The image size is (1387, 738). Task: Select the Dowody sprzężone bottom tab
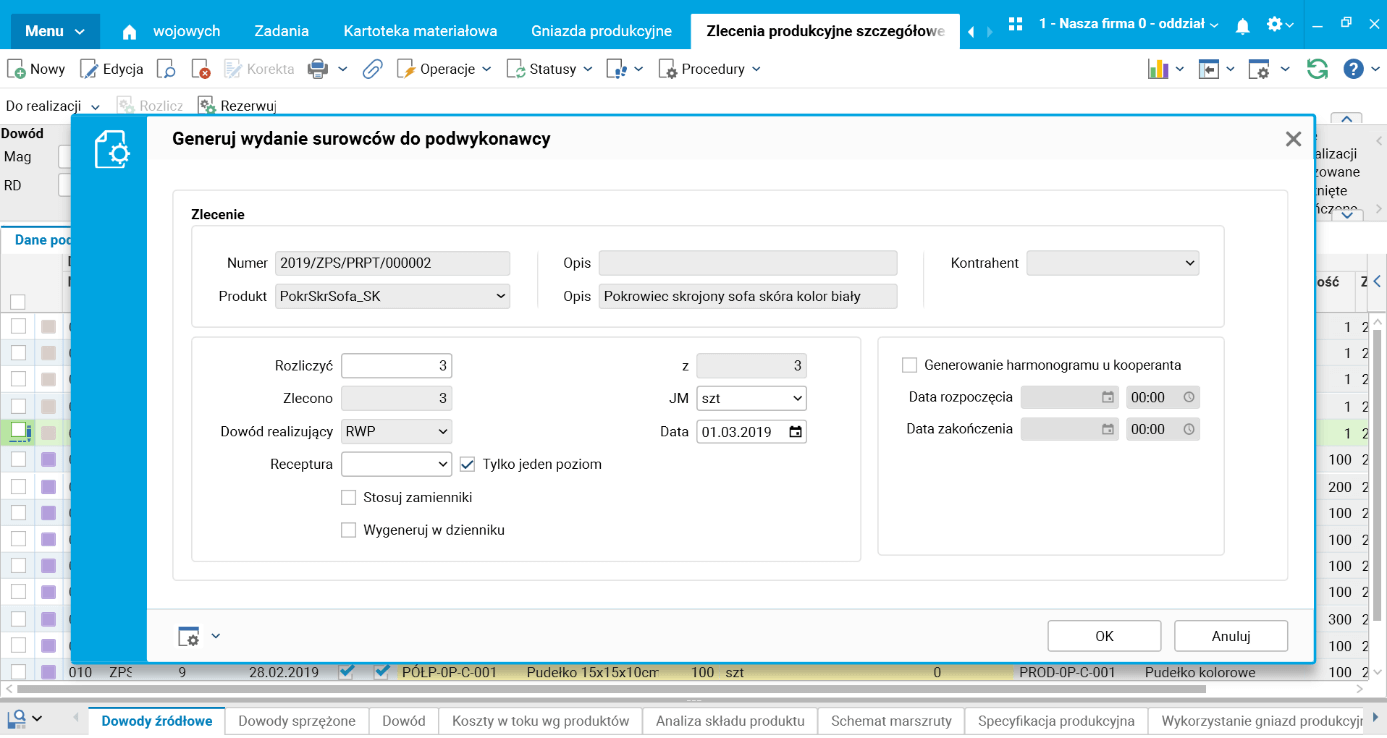[297, 721]
